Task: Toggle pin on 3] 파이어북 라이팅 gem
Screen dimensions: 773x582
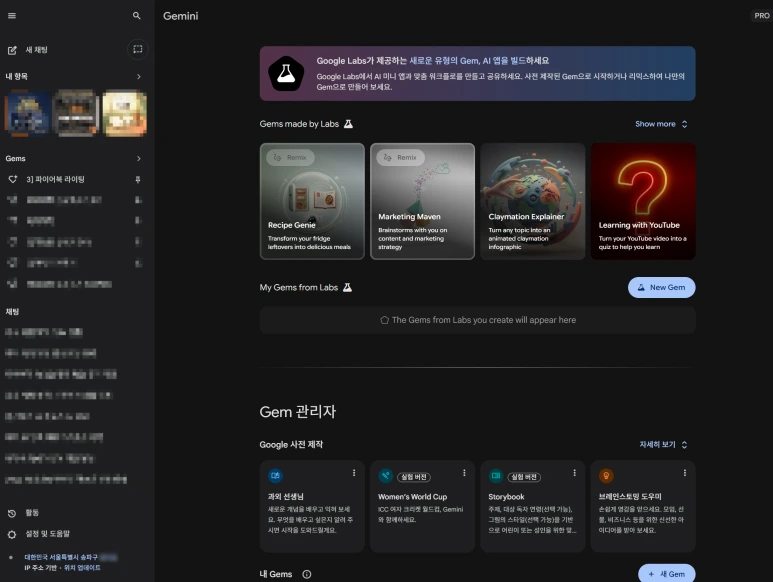Action: [138, 180]
